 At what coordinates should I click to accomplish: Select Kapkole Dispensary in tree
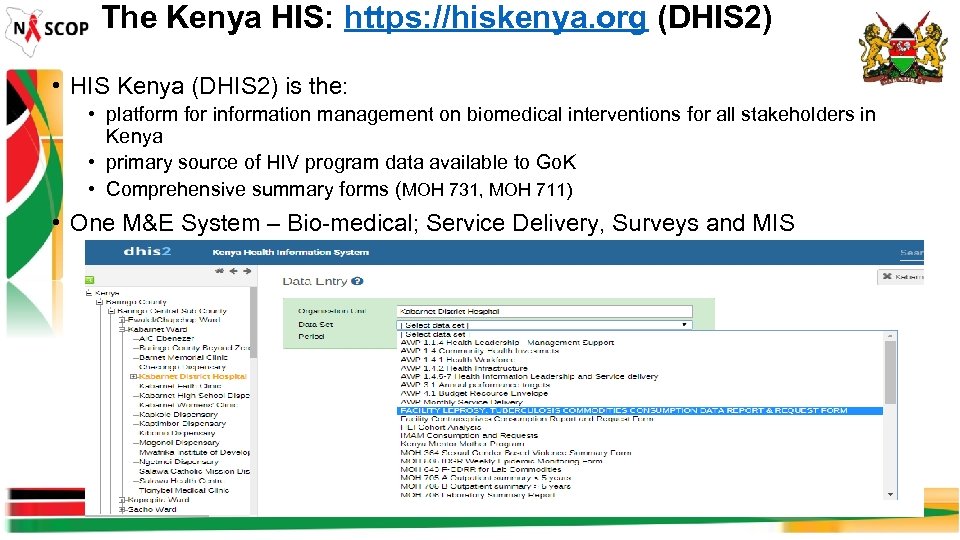click(x=178, y=414)
